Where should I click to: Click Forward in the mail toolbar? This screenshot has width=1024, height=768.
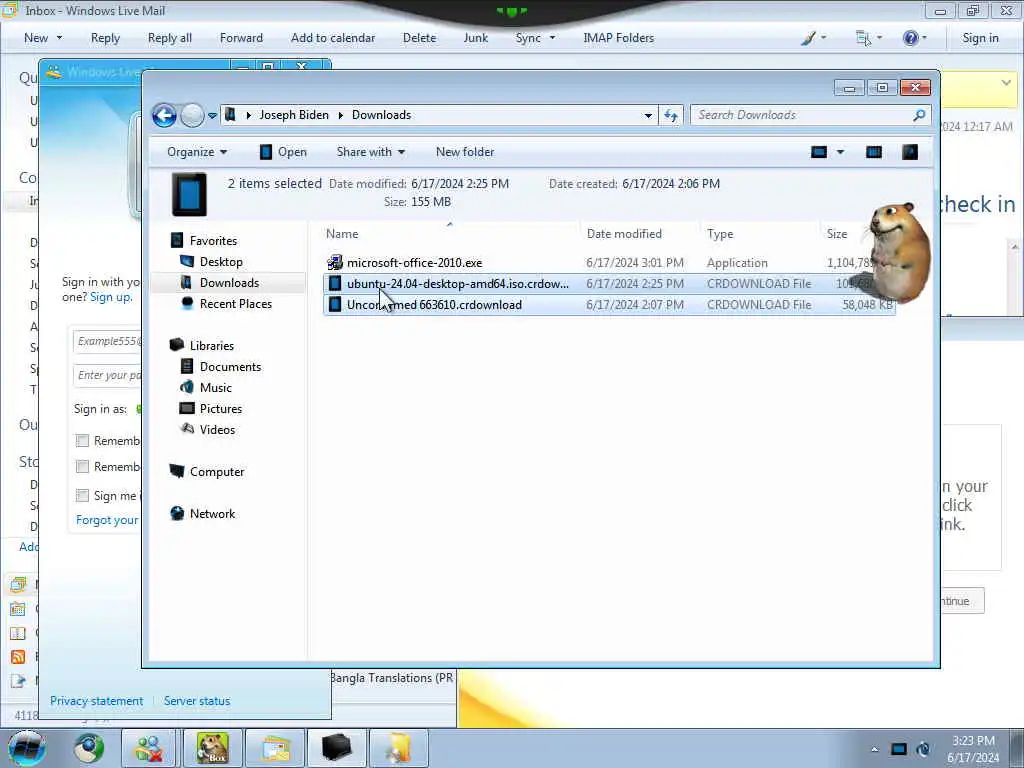(x=241, y=38)
